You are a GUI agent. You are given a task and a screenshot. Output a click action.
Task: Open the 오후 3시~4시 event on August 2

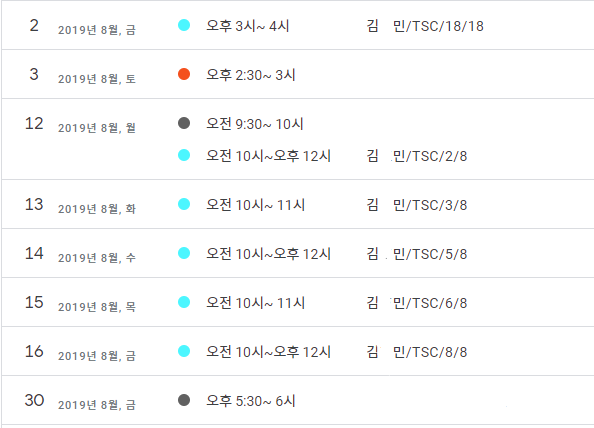pyautogui.click(x=248, y=26)
